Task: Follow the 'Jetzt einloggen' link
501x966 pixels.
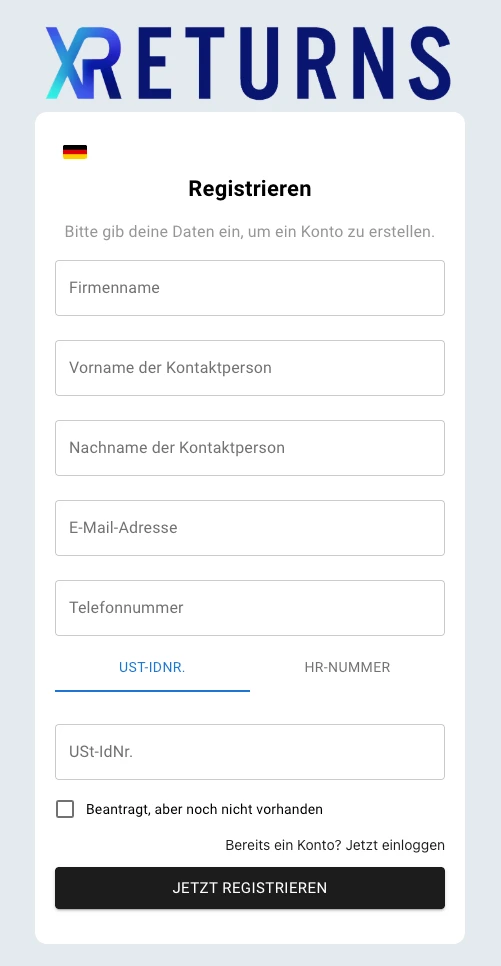Action: 395,845
